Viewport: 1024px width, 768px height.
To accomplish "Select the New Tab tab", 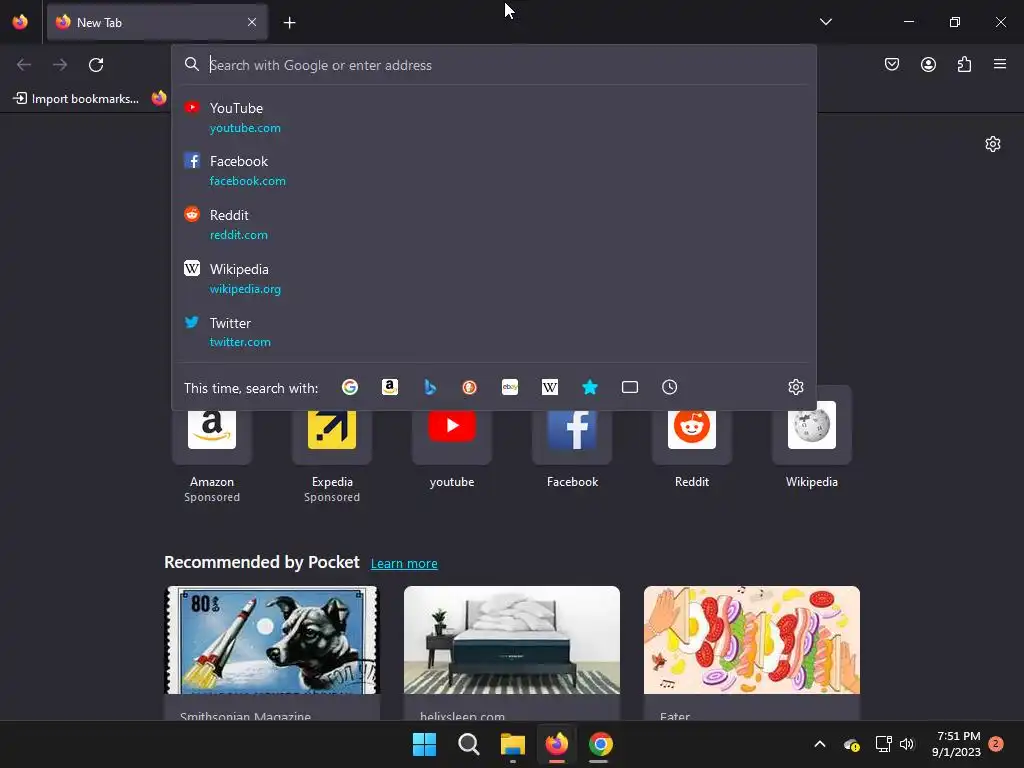I will (x=157, y=22).
